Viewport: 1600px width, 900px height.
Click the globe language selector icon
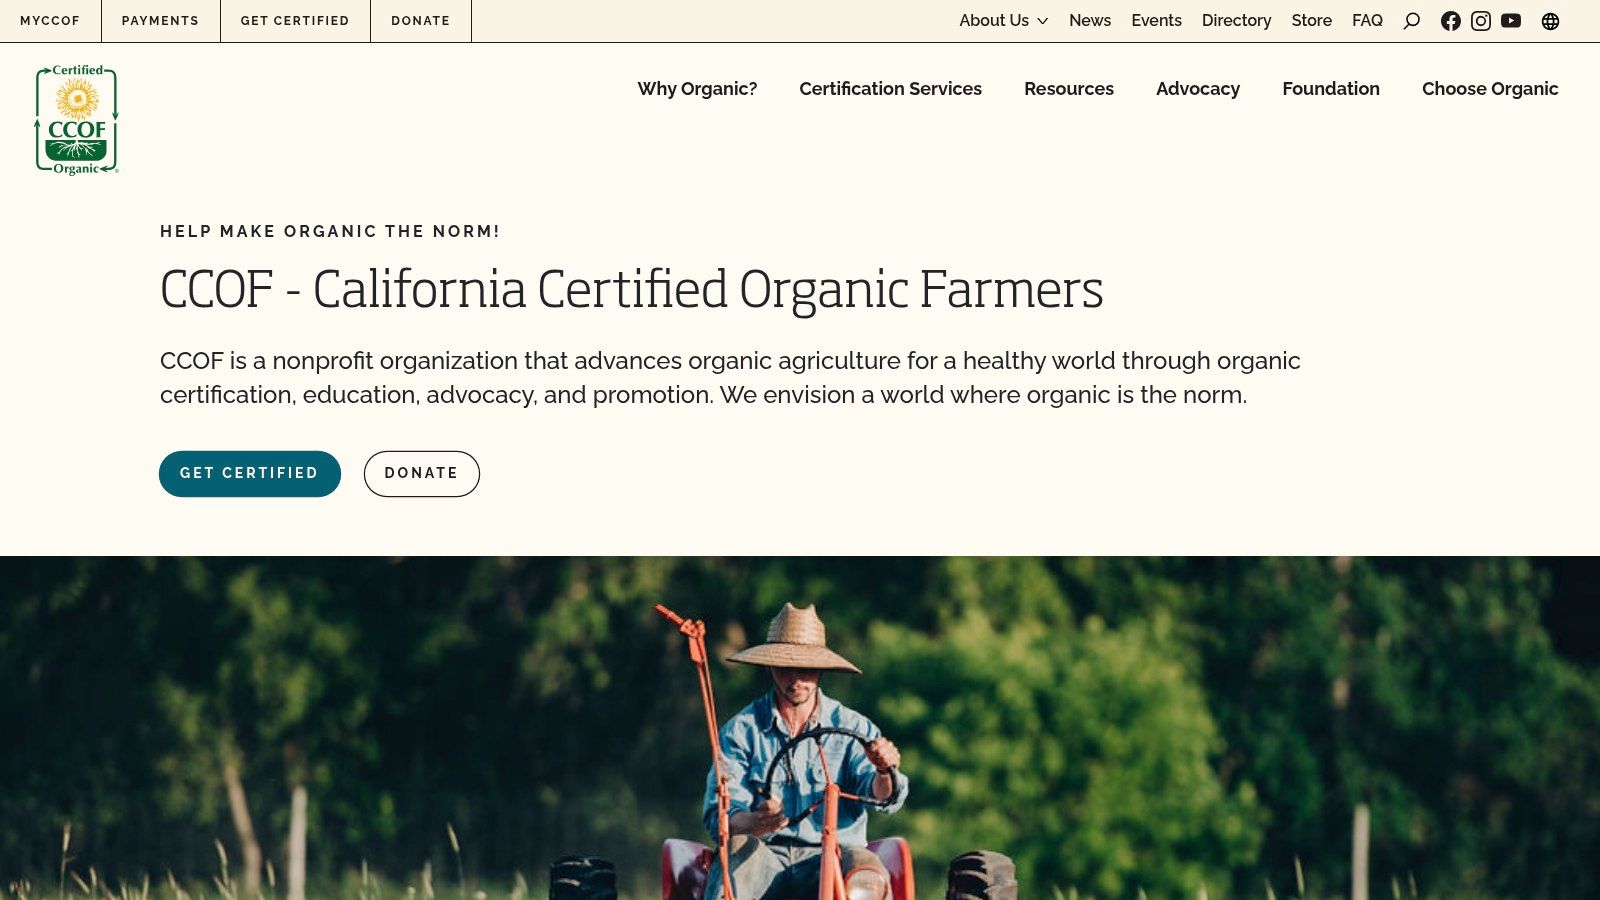click(1550, 21)
